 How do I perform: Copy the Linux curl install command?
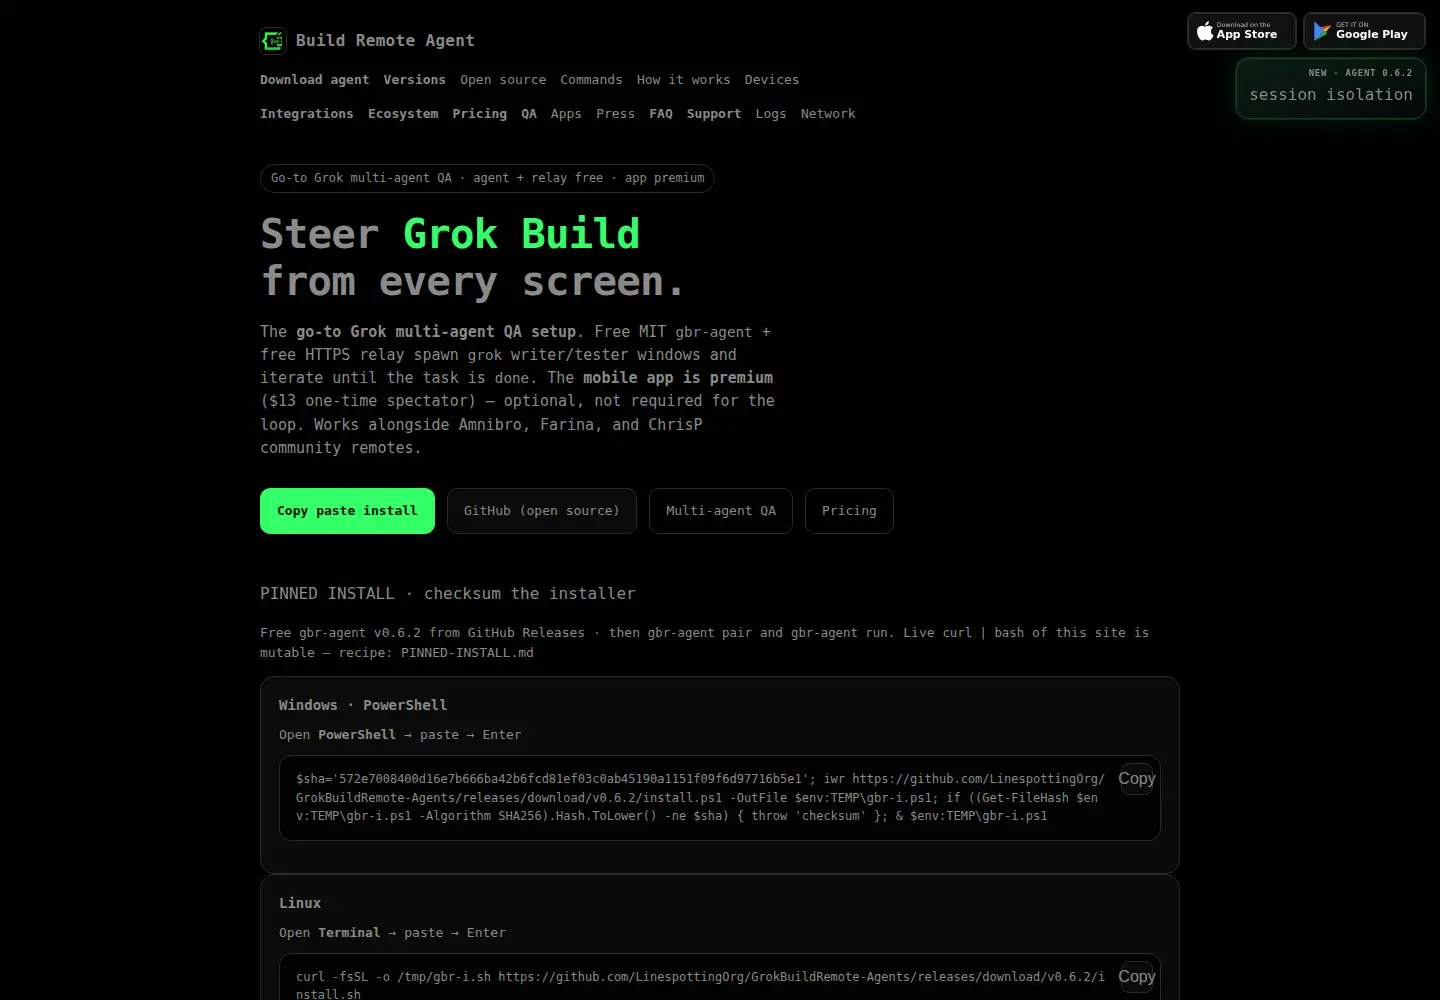(x=1137, y=976)
